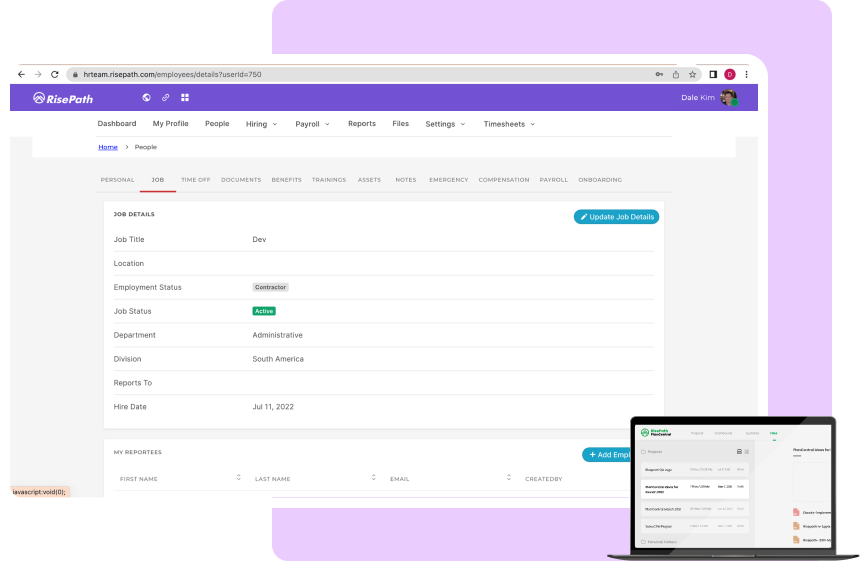Viewport: 860px width, 561px height.
Task: Switch to the Time Off tab
Action: (195, 180)
